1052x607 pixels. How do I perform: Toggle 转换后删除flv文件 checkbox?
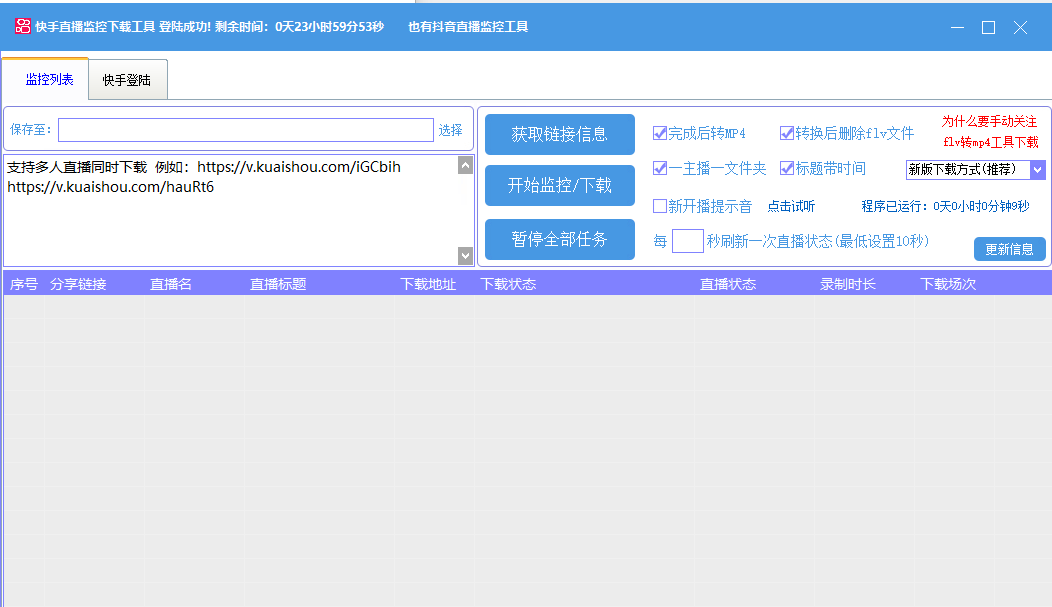click(787, 133)
